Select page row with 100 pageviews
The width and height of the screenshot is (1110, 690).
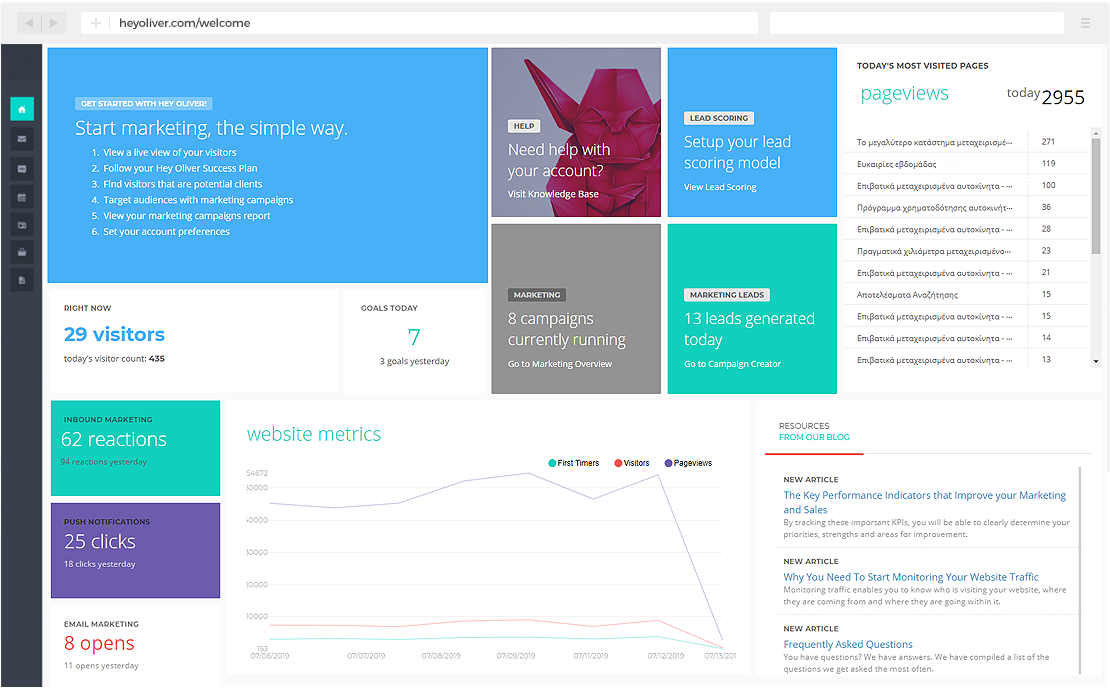click(967, 185)
